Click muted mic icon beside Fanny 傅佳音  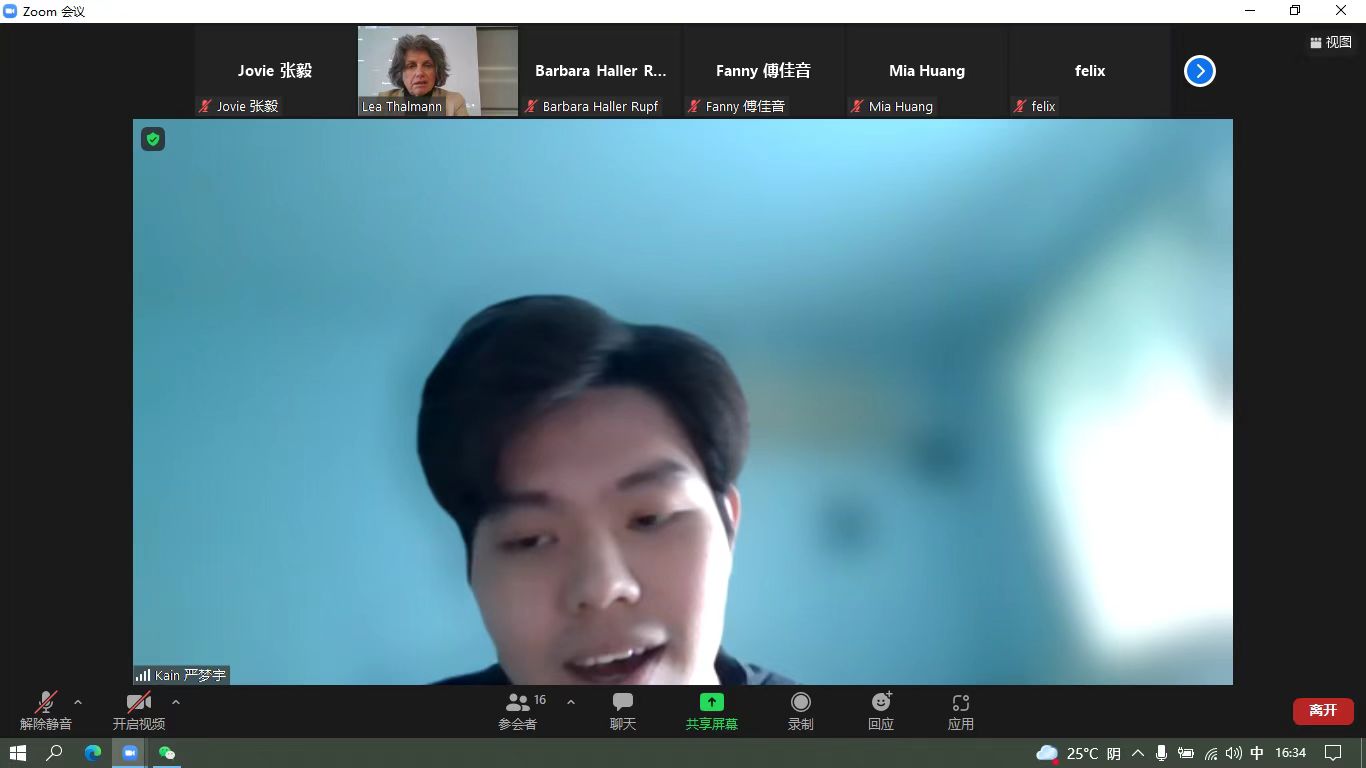coord(695,106)
